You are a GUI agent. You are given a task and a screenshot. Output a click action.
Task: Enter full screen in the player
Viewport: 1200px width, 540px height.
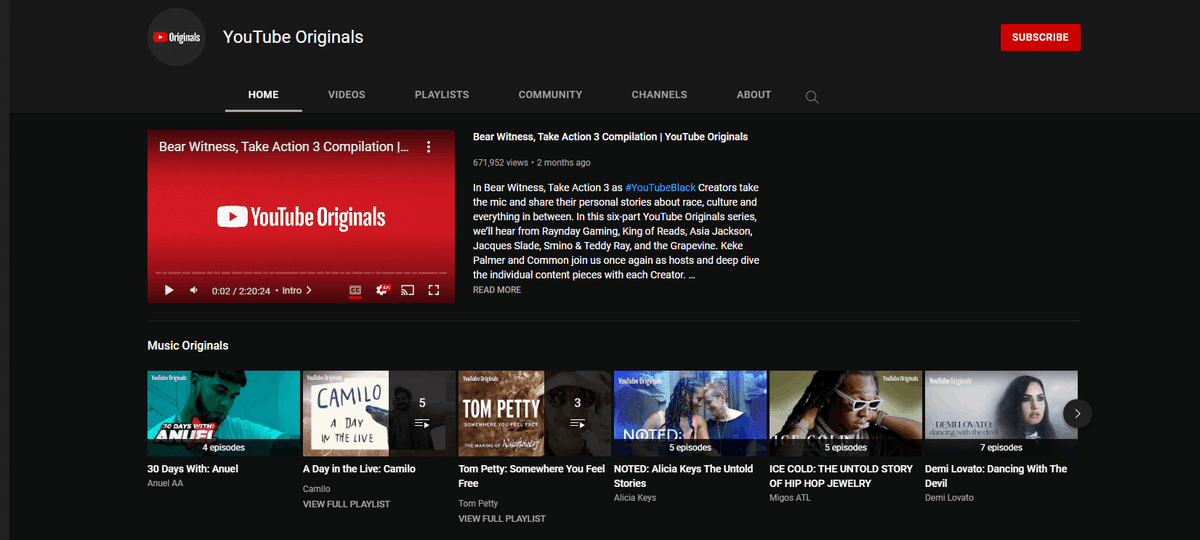[434, 290]
